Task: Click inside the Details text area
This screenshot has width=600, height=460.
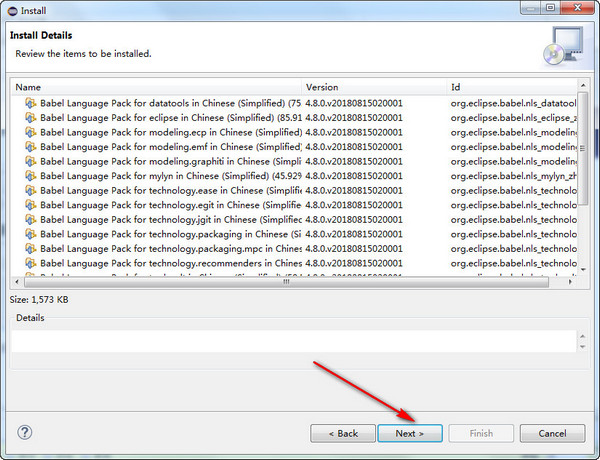Action: pos(294,341)
